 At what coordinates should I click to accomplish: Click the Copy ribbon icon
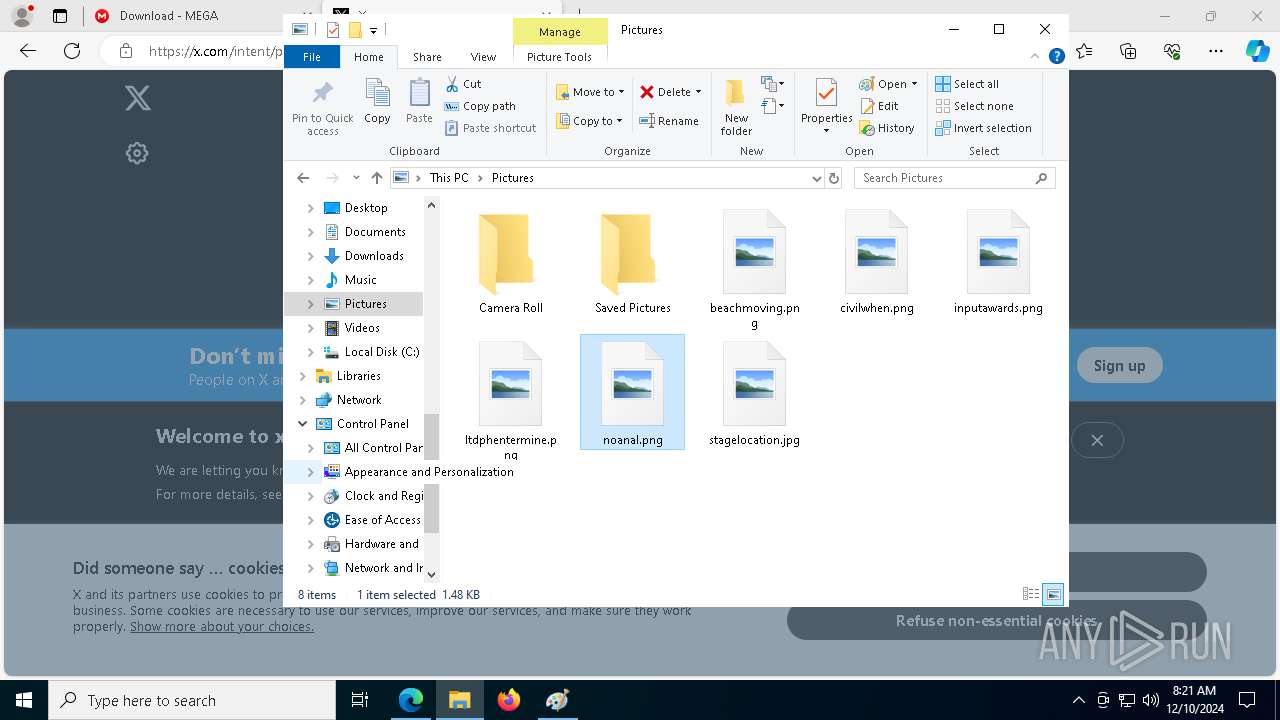tap(377, 101)
